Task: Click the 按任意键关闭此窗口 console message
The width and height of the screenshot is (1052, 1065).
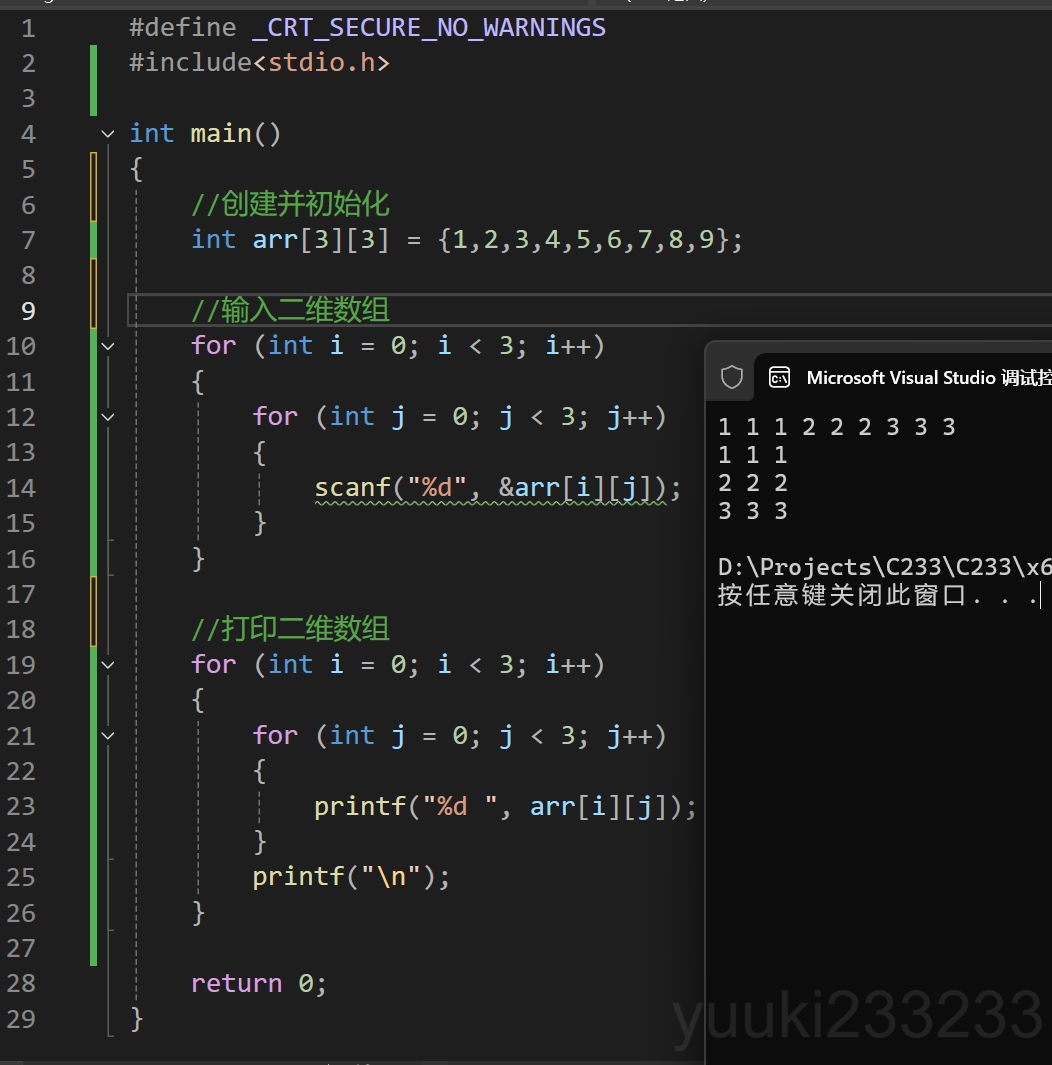Action: pyautogui.click(x=879, y=595)
